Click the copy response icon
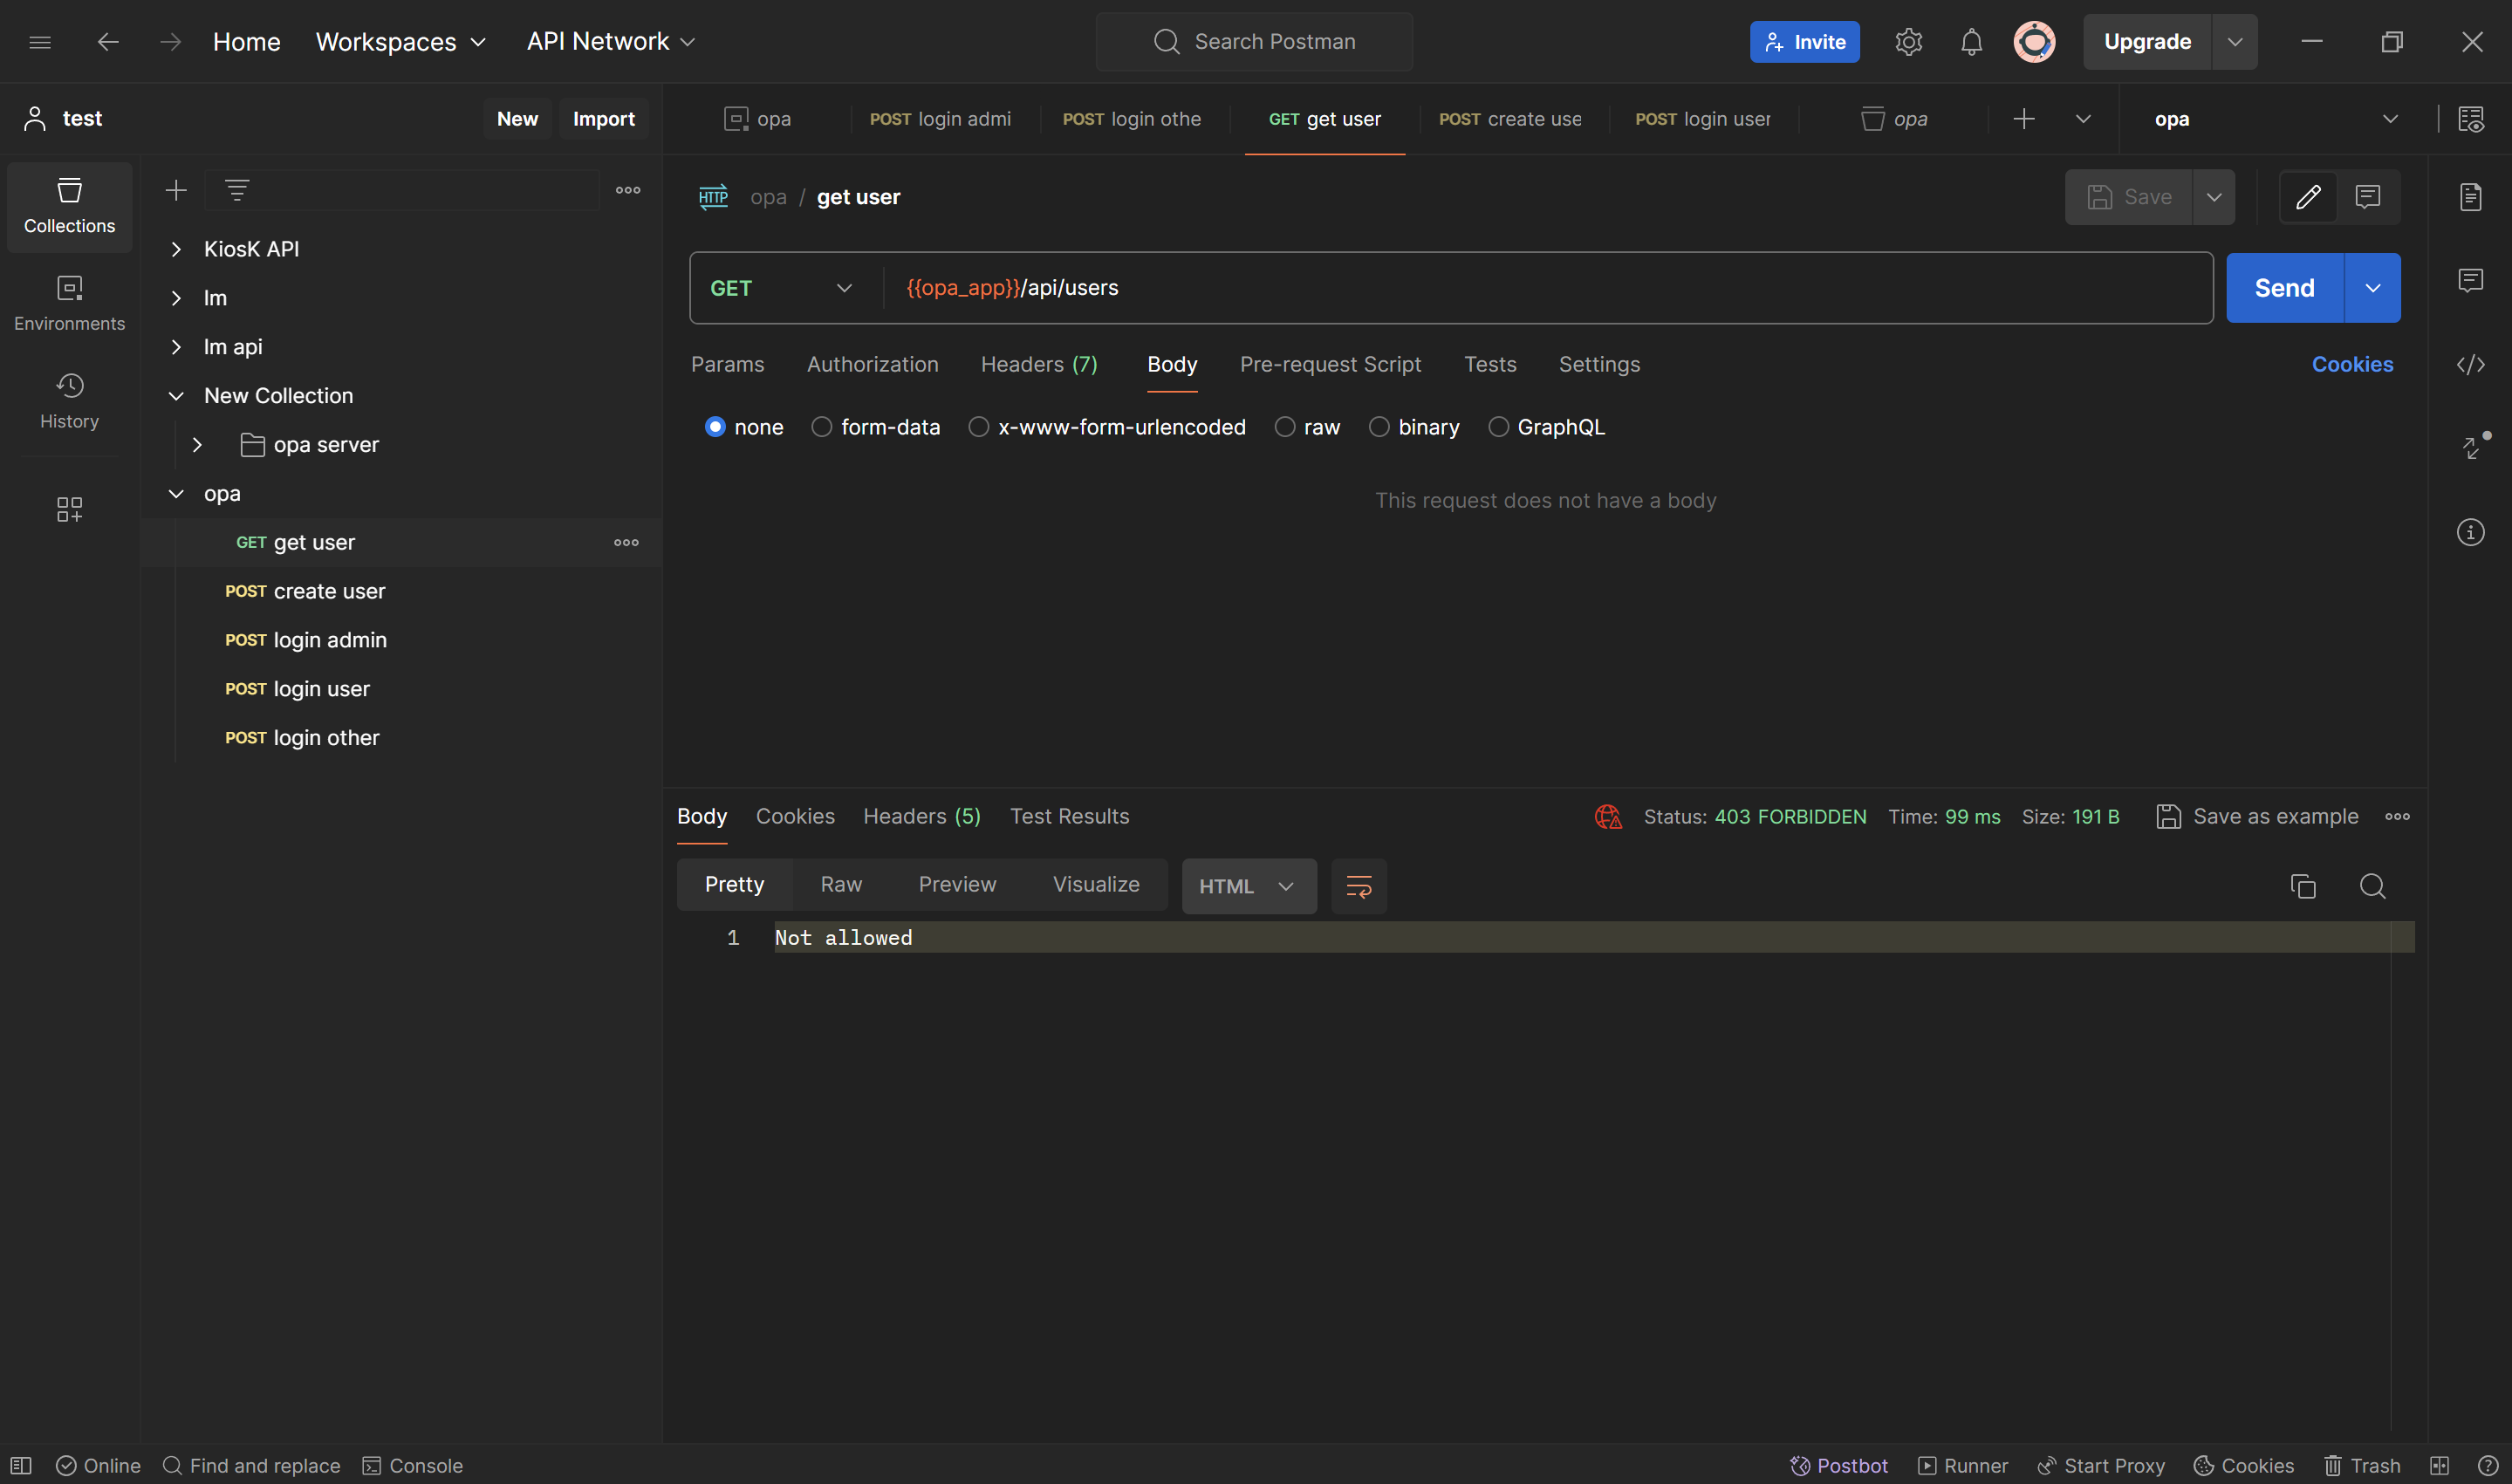The height and width of the screenshot is (1484, 2512). coord(2303,886)
